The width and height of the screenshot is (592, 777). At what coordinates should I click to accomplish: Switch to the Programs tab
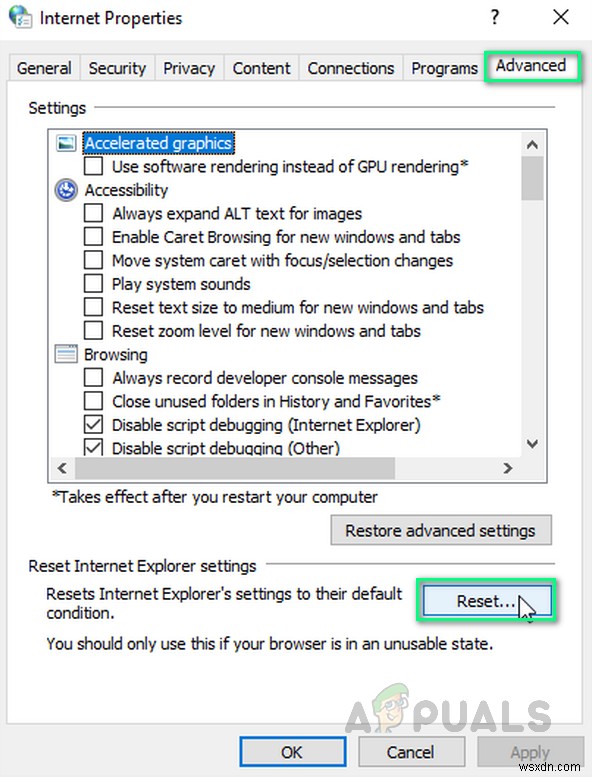(444, 68)
